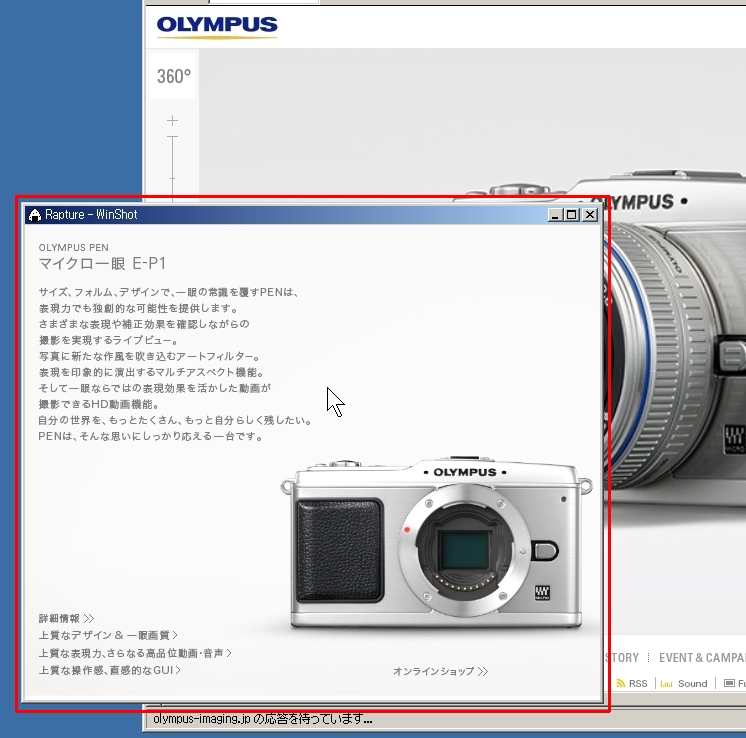Click the vertical zoom slider track

pyautogui.click(x=173, y=167)
